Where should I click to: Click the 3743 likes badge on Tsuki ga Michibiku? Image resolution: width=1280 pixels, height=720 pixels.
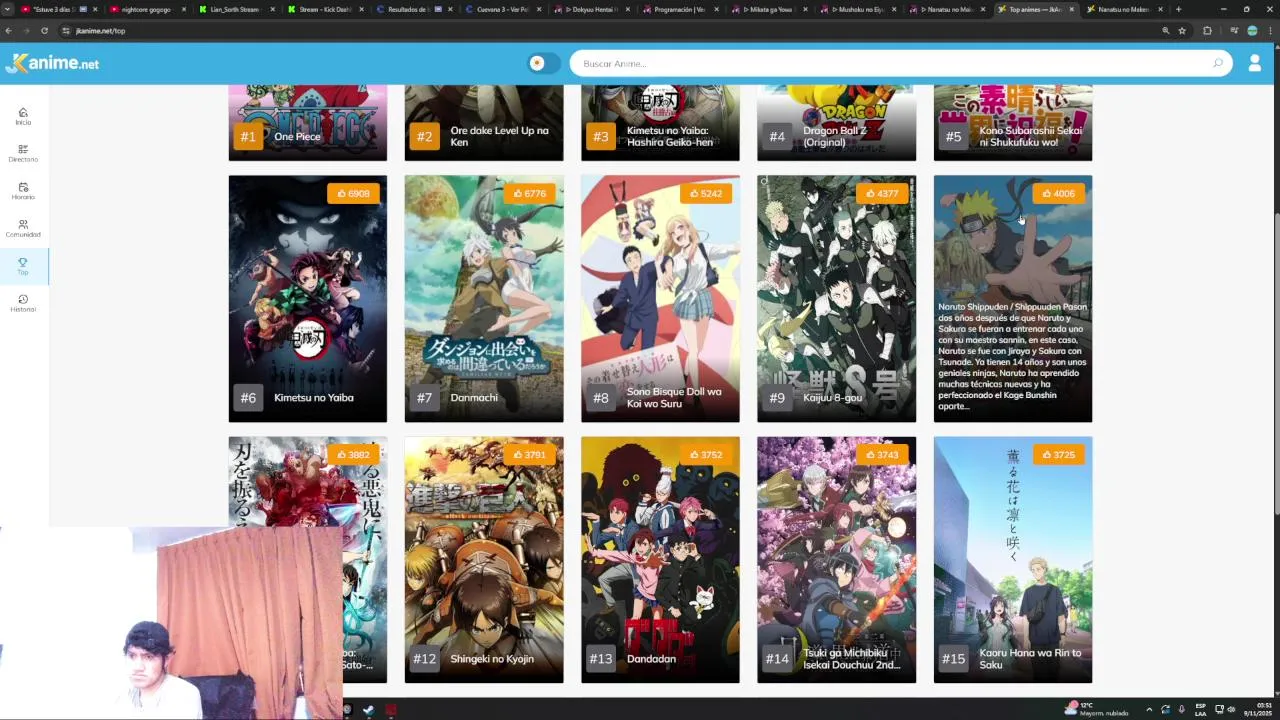pos(882,454)
